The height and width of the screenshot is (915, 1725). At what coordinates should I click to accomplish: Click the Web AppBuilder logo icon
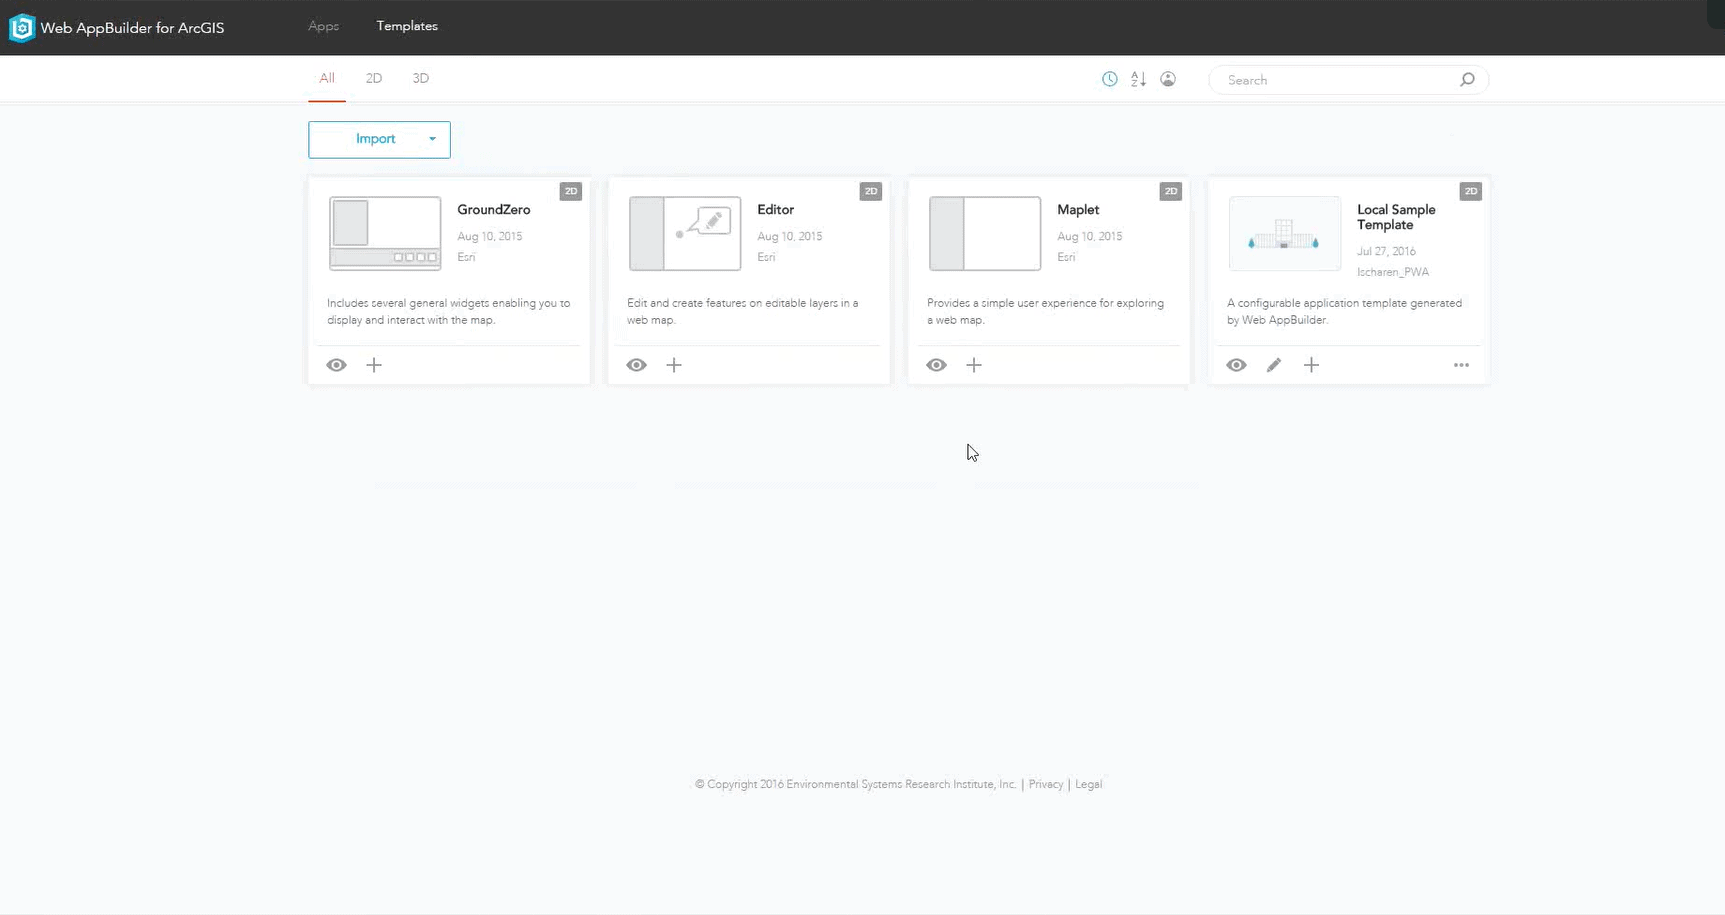(x=21, y=28)
